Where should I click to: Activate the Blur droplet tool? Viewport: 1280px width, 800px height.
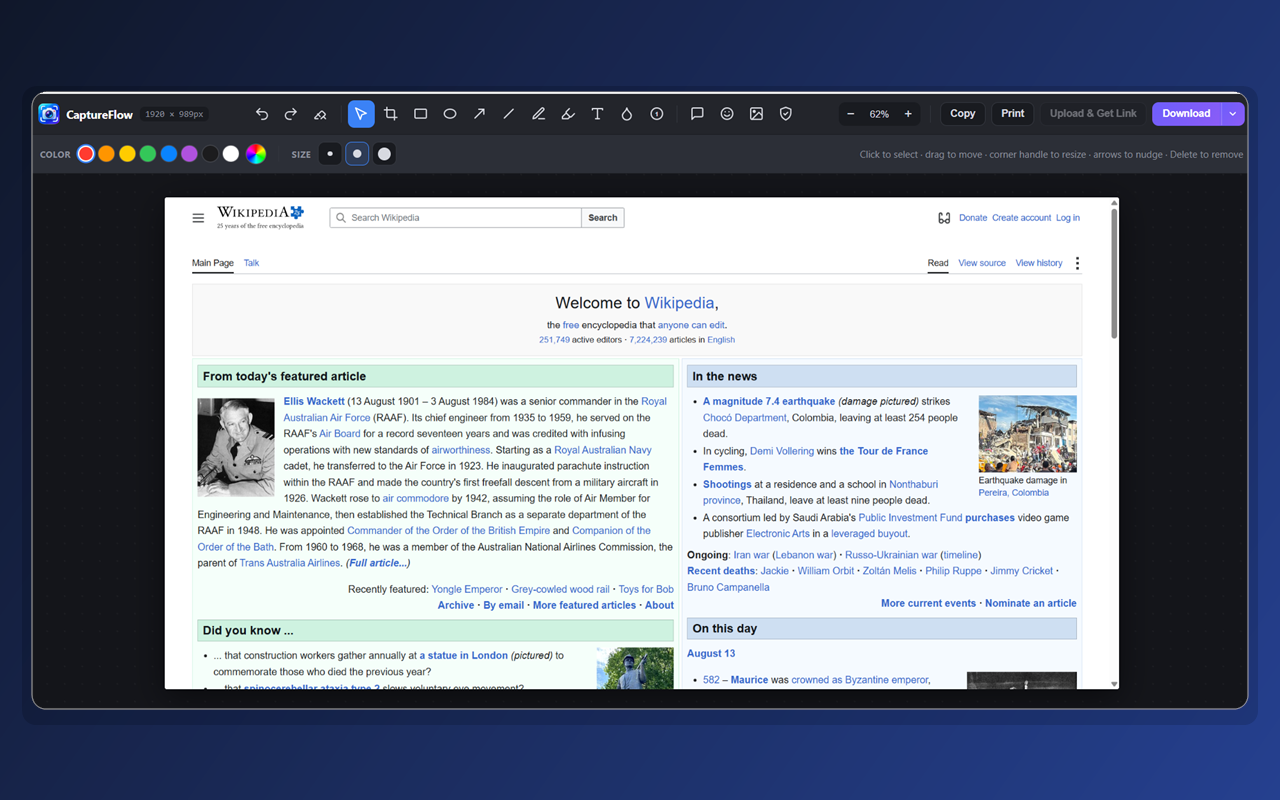627,114
